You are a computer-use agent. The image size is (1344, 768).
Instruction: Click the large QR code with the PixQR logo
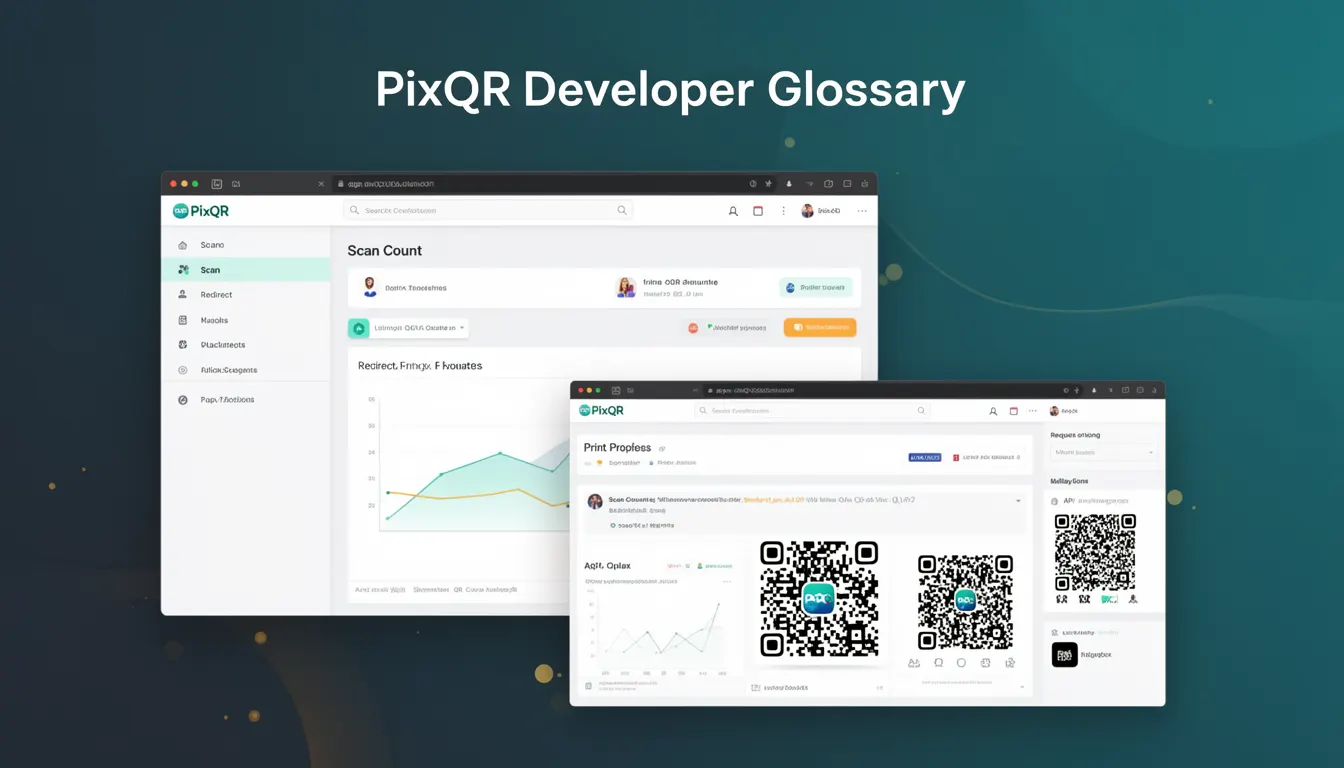point(819,599)
